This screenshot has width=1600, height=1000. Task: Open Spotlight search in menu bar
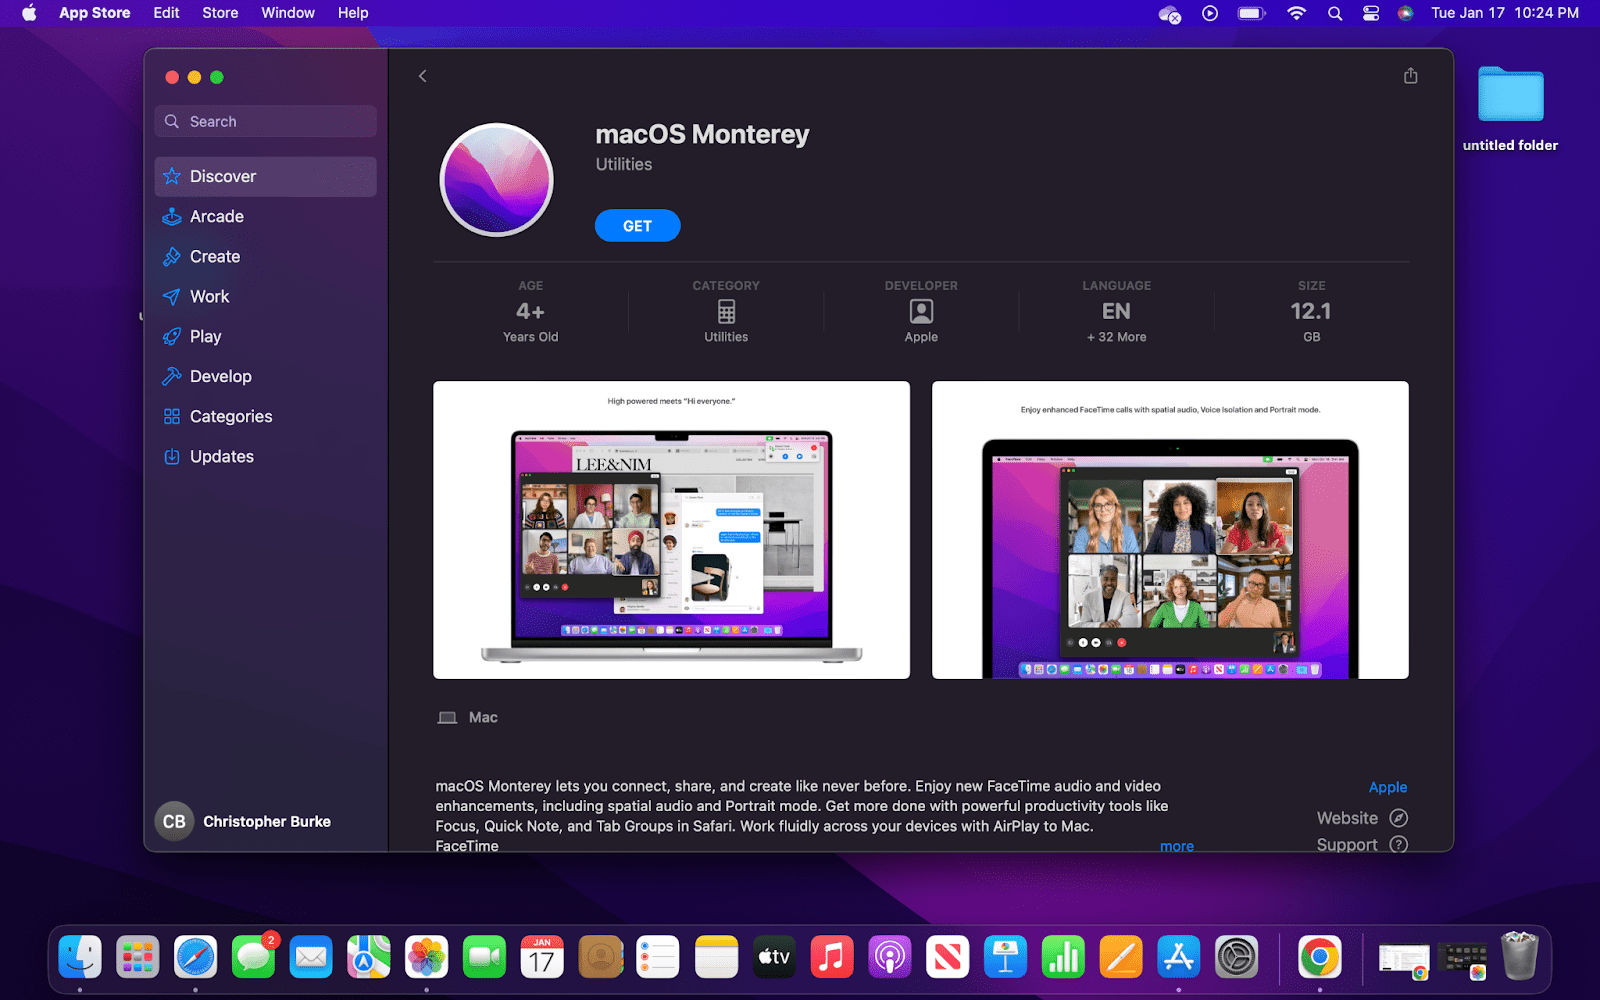click(1335, 13)
